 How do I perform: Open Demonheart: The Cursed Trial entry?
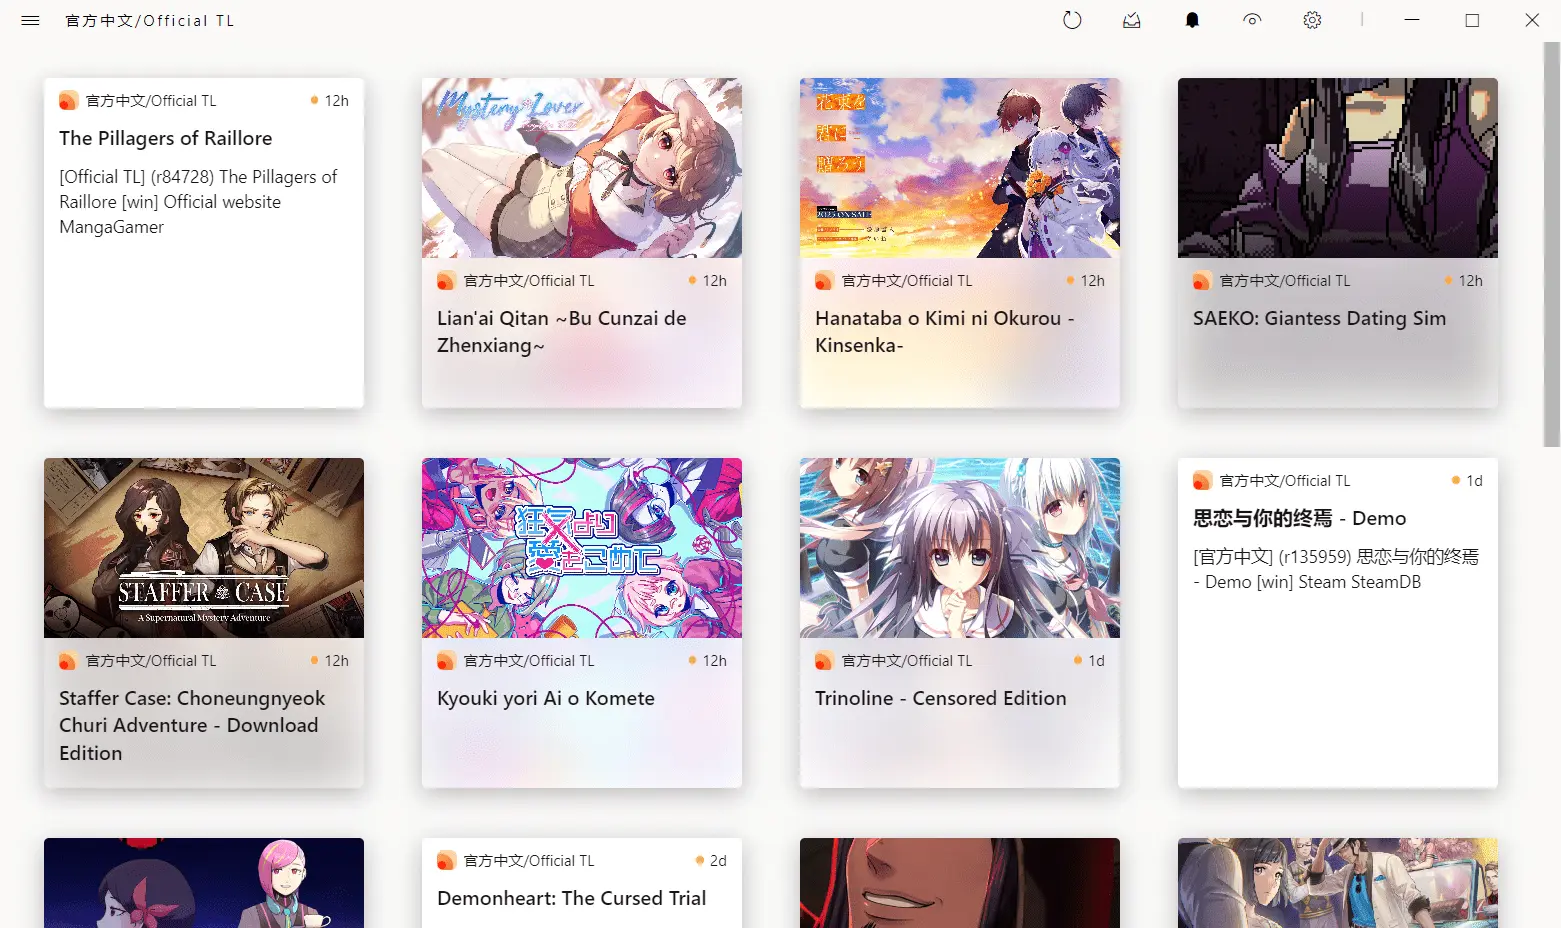coord(571,898)
